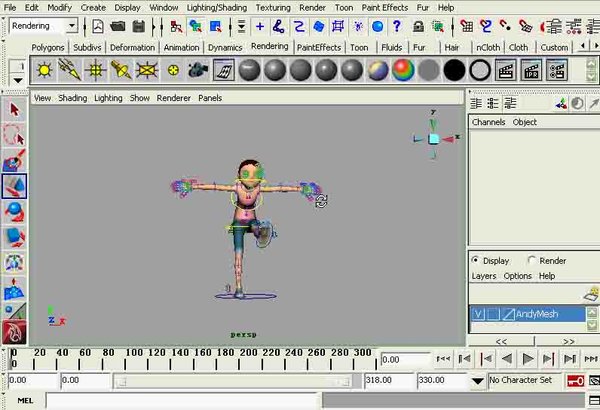Select the Render radio button

[531, 260]
